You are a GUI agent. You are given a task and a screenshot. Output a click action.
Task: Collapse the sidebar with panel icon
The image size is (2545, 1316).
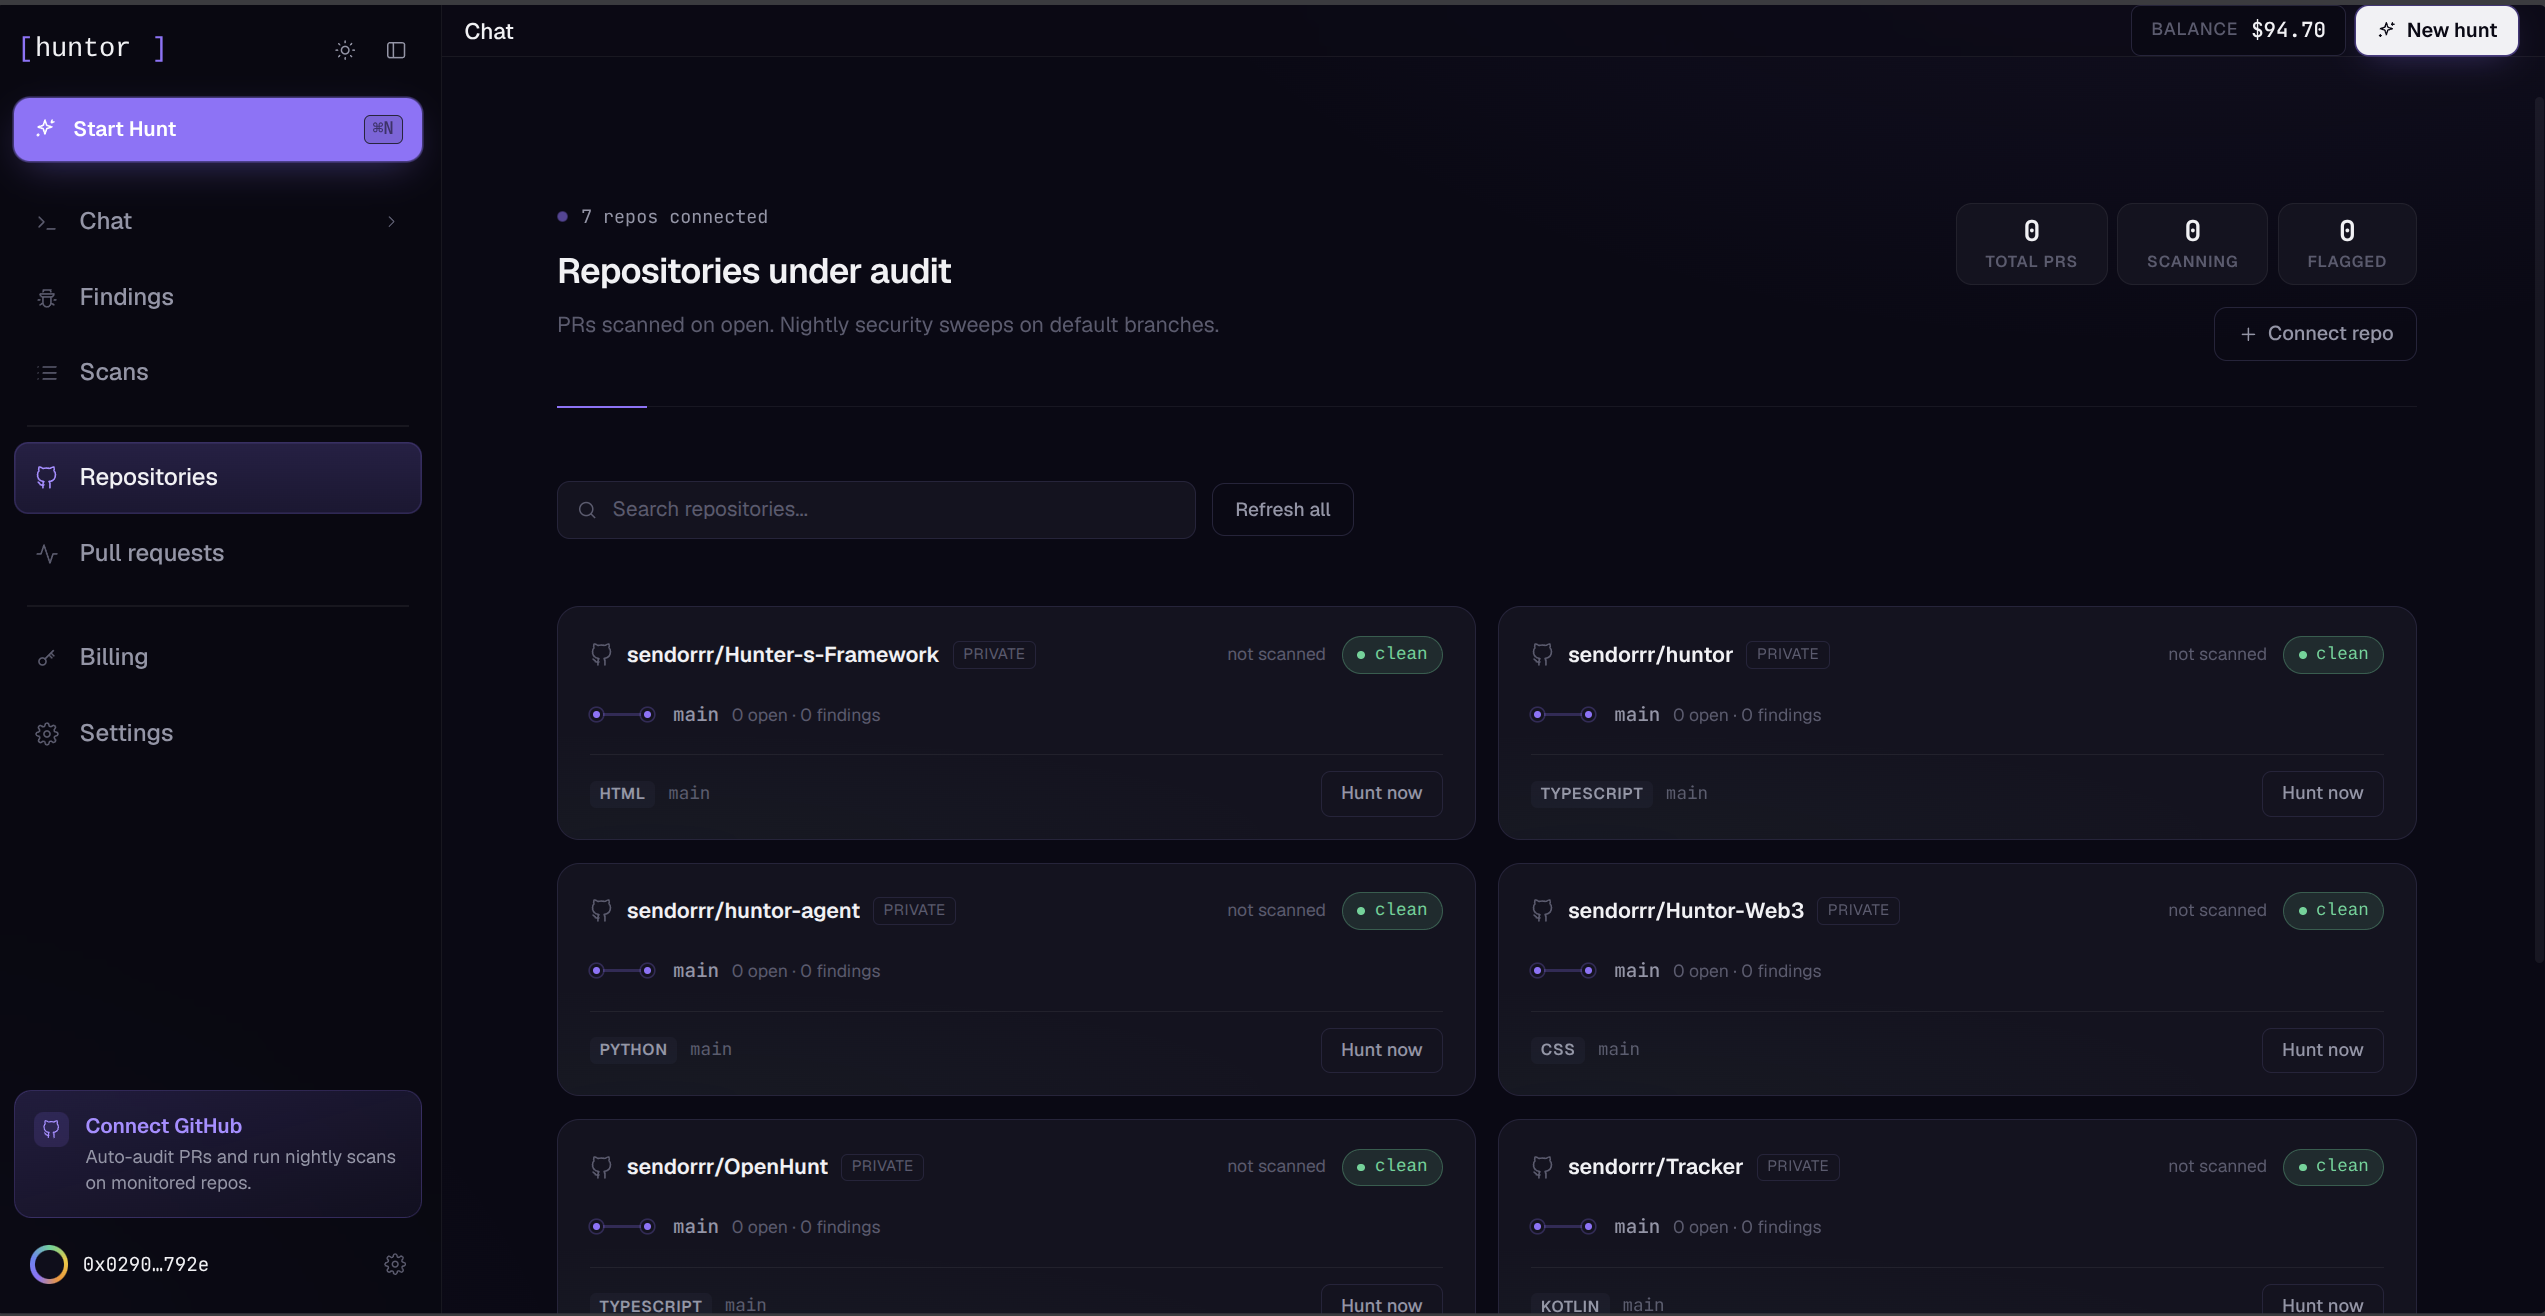point(396,50)
